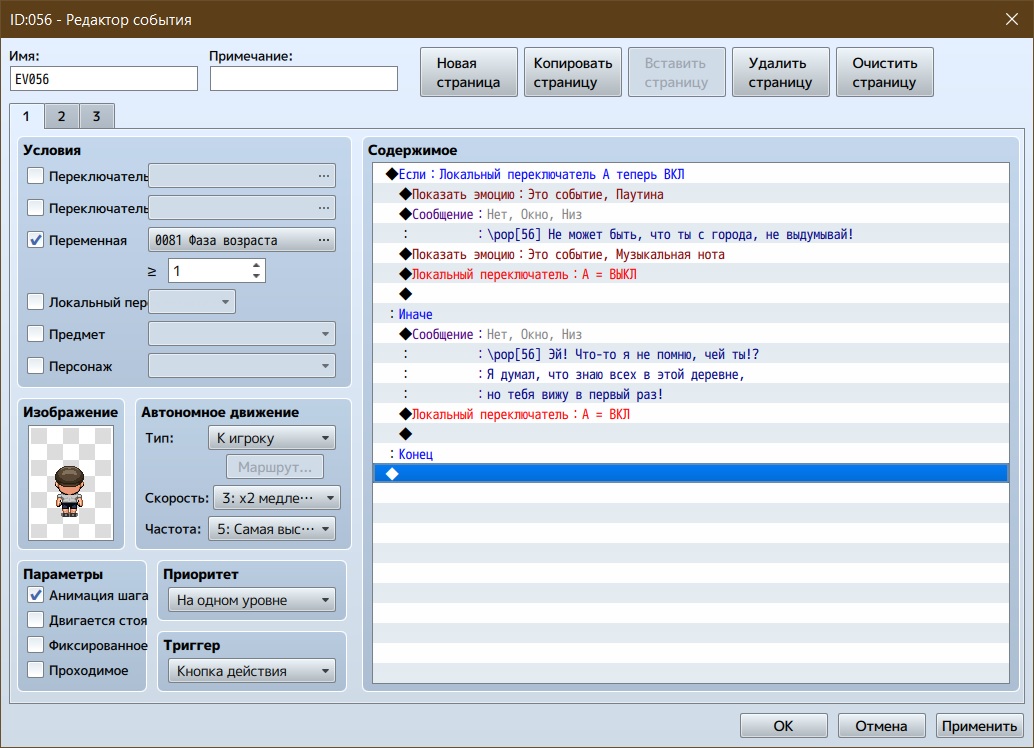Viewport: 1034px width, 748px height.
Task: Toggle the Анимация шага checkbox
Action: click(36, 595)
